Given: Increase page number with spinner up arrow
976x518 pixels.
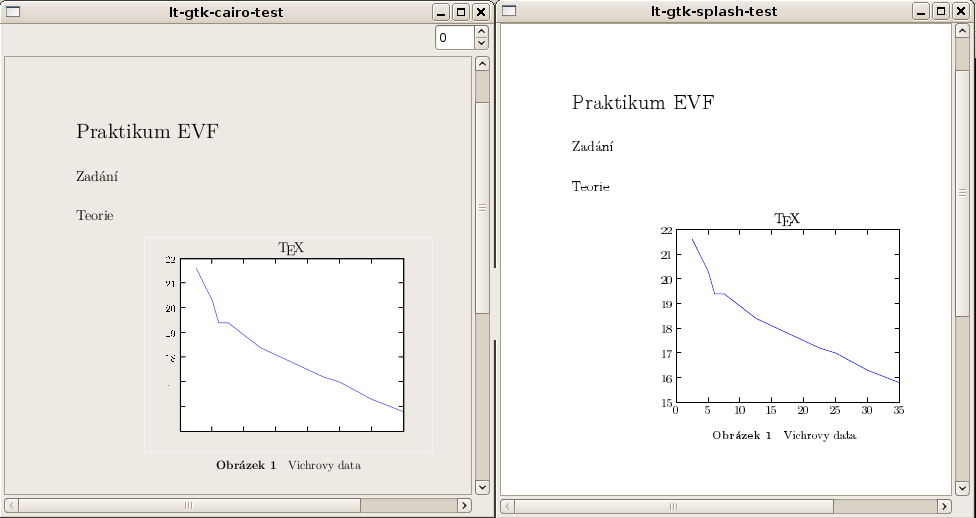Looking at the screenshot, I should coord(481,32).
